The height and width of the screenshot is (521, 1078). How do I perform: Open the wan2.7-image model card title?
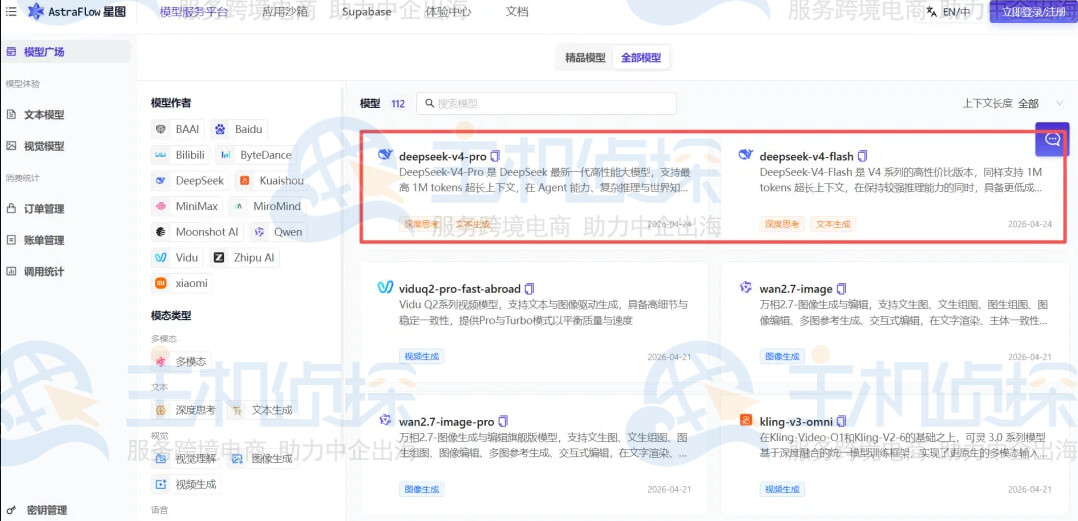(x=796, y=289)
